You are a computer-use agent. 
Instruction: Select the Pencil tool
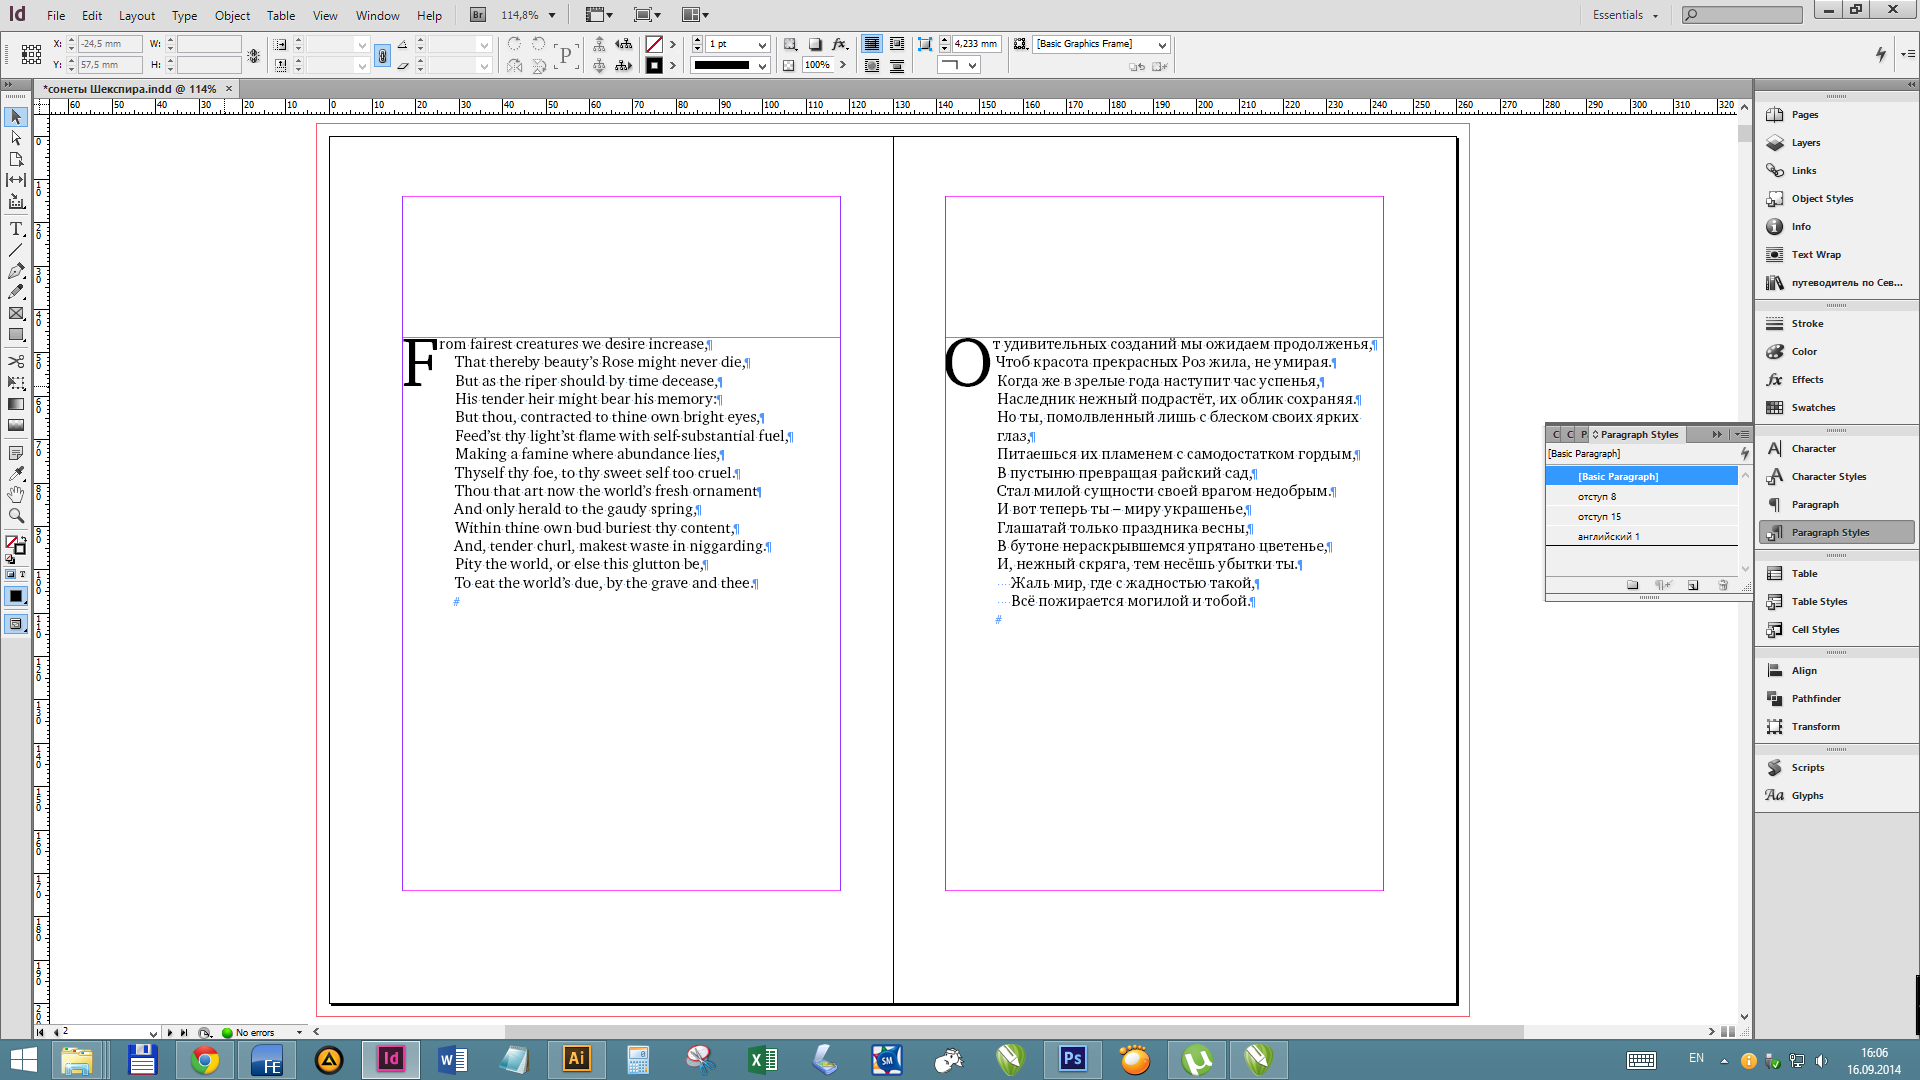point(16,292)
